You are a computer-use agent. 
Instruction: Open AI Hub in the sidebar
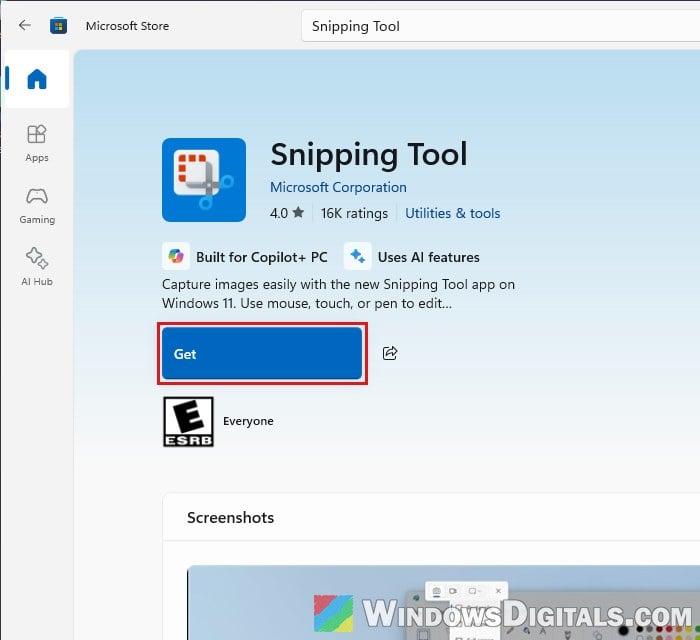[x=37, y=267]
